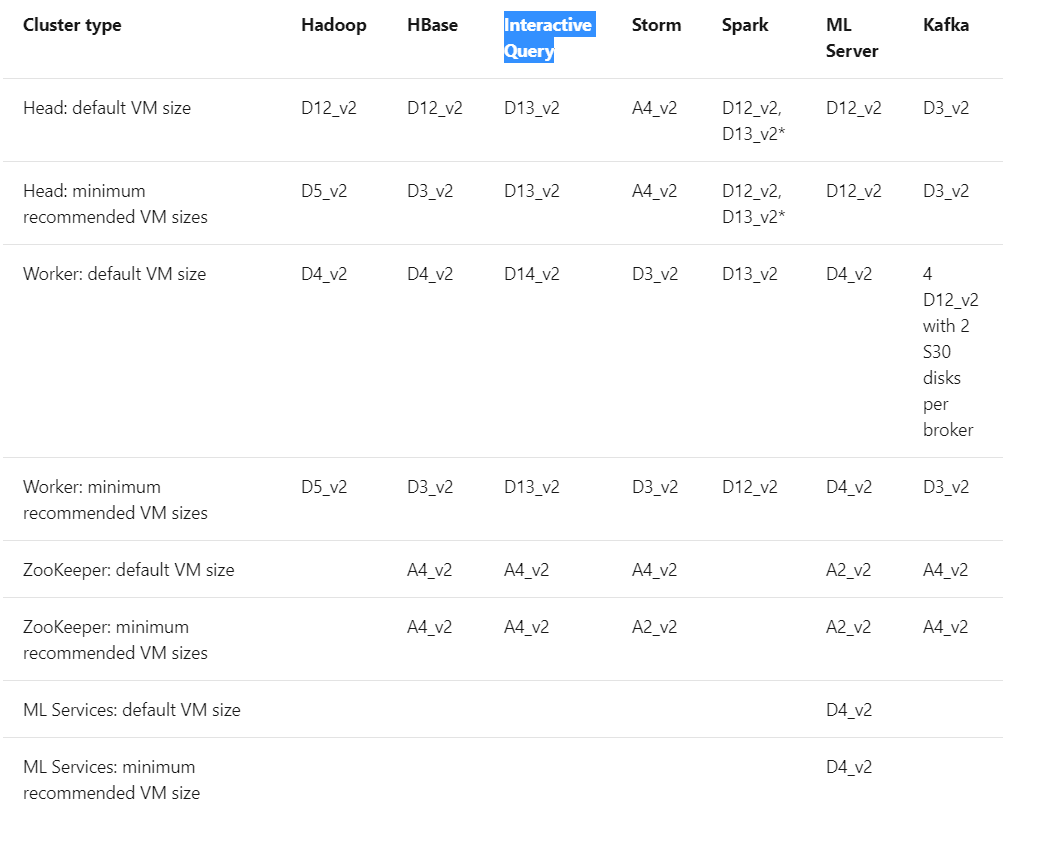This screenshot has width=1043, height=843.
Task: Select the Hadoop column header
Action: pos(333,25)
